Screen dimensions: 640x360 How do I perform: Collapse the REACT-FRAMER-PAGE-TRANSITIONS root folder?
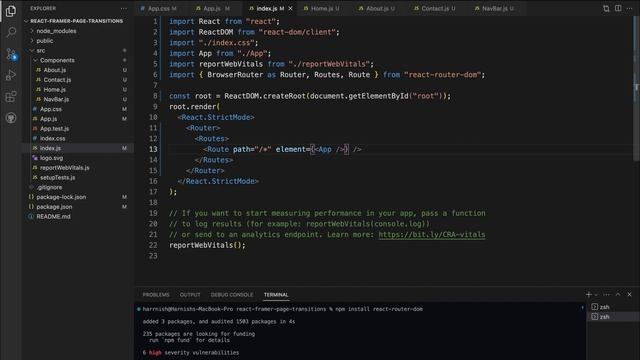point(77,21)
